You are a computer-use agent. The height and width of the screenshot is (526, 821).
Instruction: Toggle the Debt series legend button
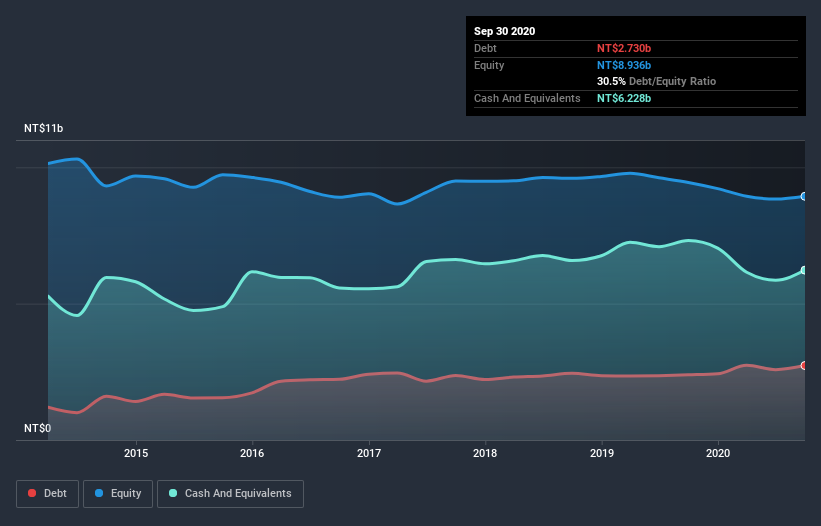(x=48, y=494)
